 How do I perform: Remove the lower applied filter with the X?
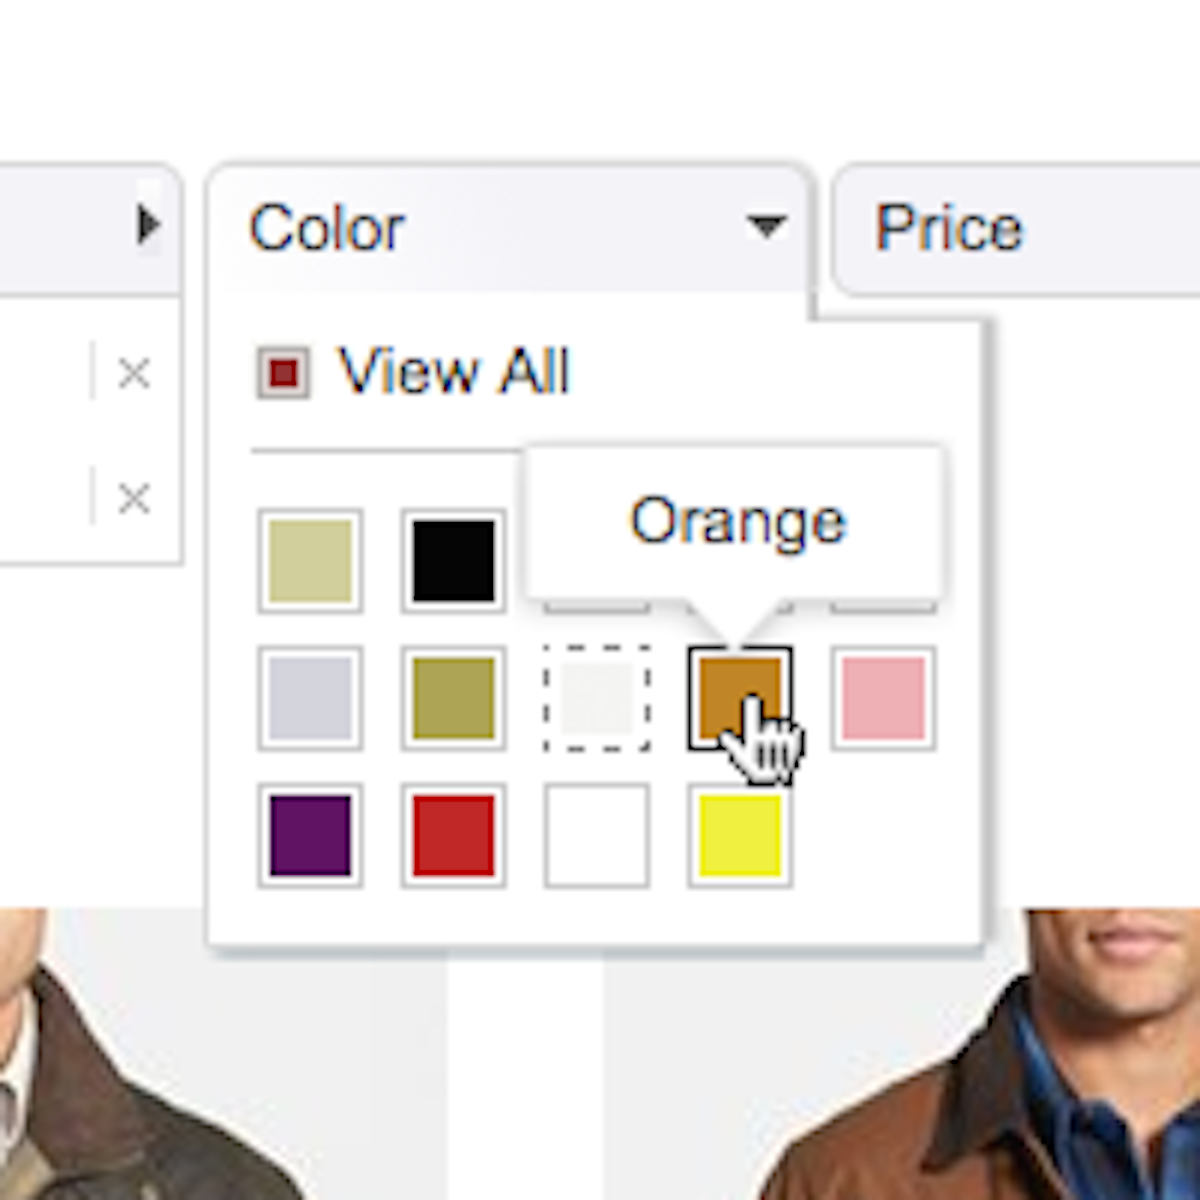[x=133, y=497]
